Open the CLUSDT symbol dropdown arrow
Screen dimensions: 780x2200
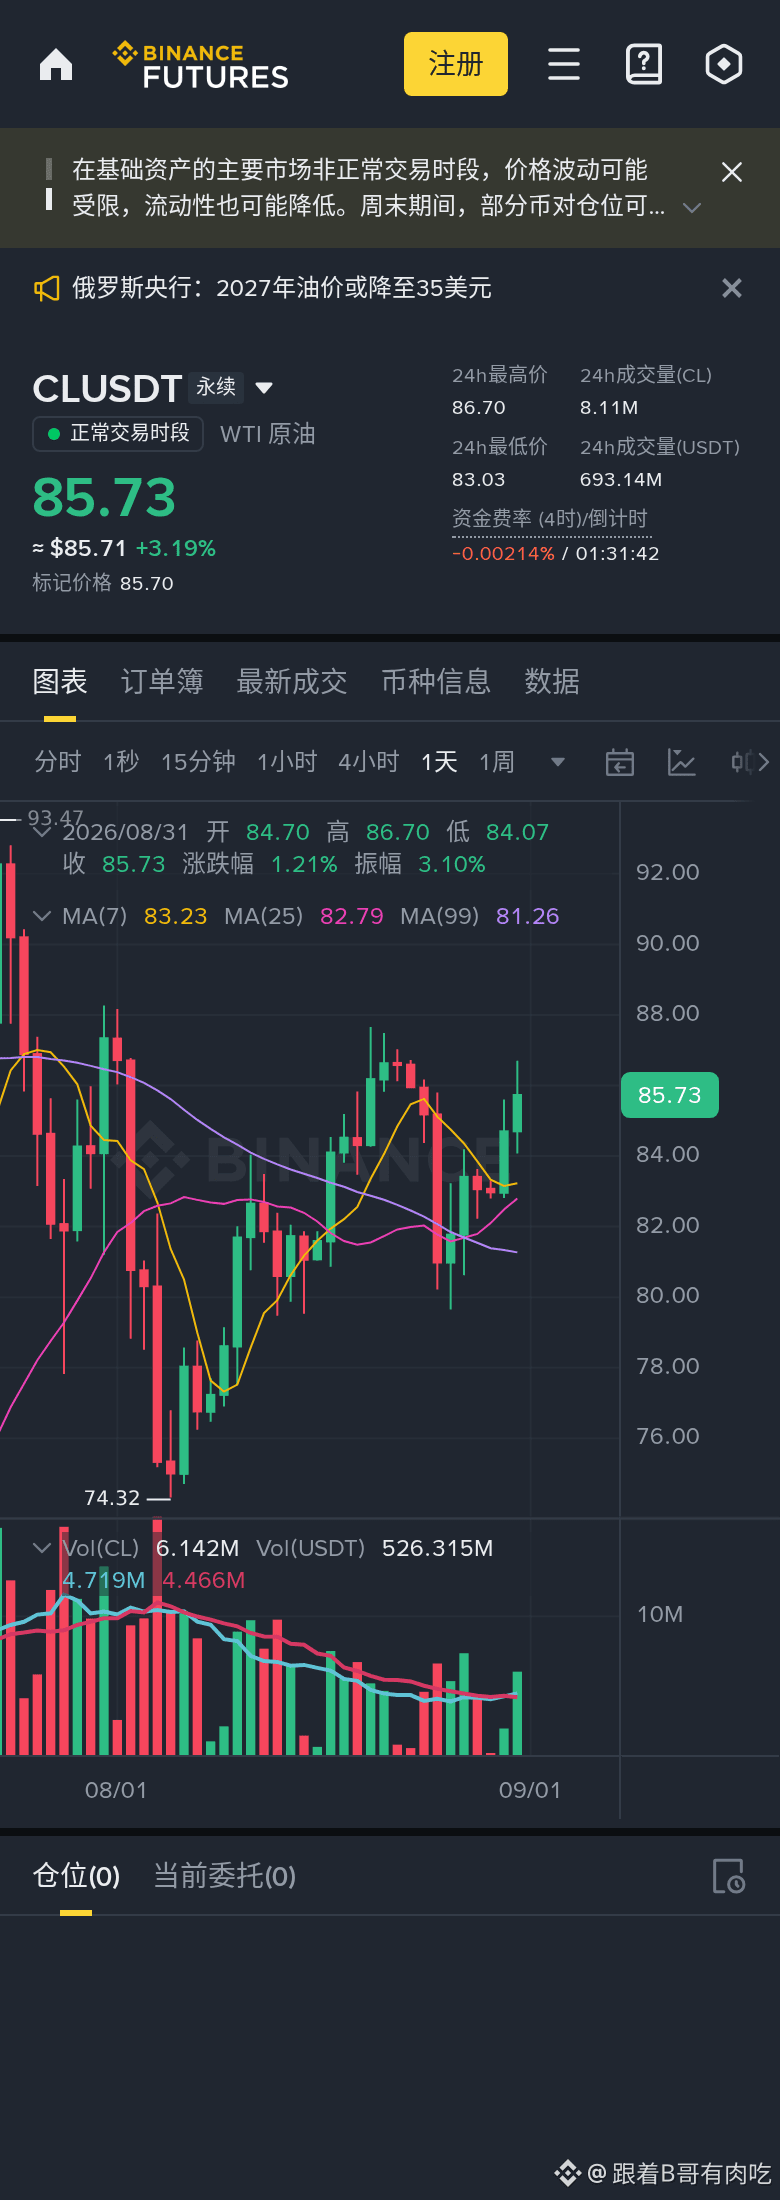[264, 387]
